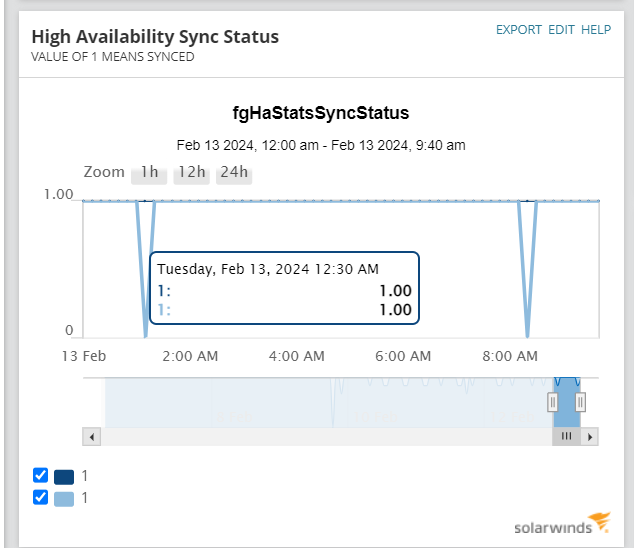Viewport: 634px width, 548px height.
Task: Click the EXPORT link
Action: (x=519, y=30)
